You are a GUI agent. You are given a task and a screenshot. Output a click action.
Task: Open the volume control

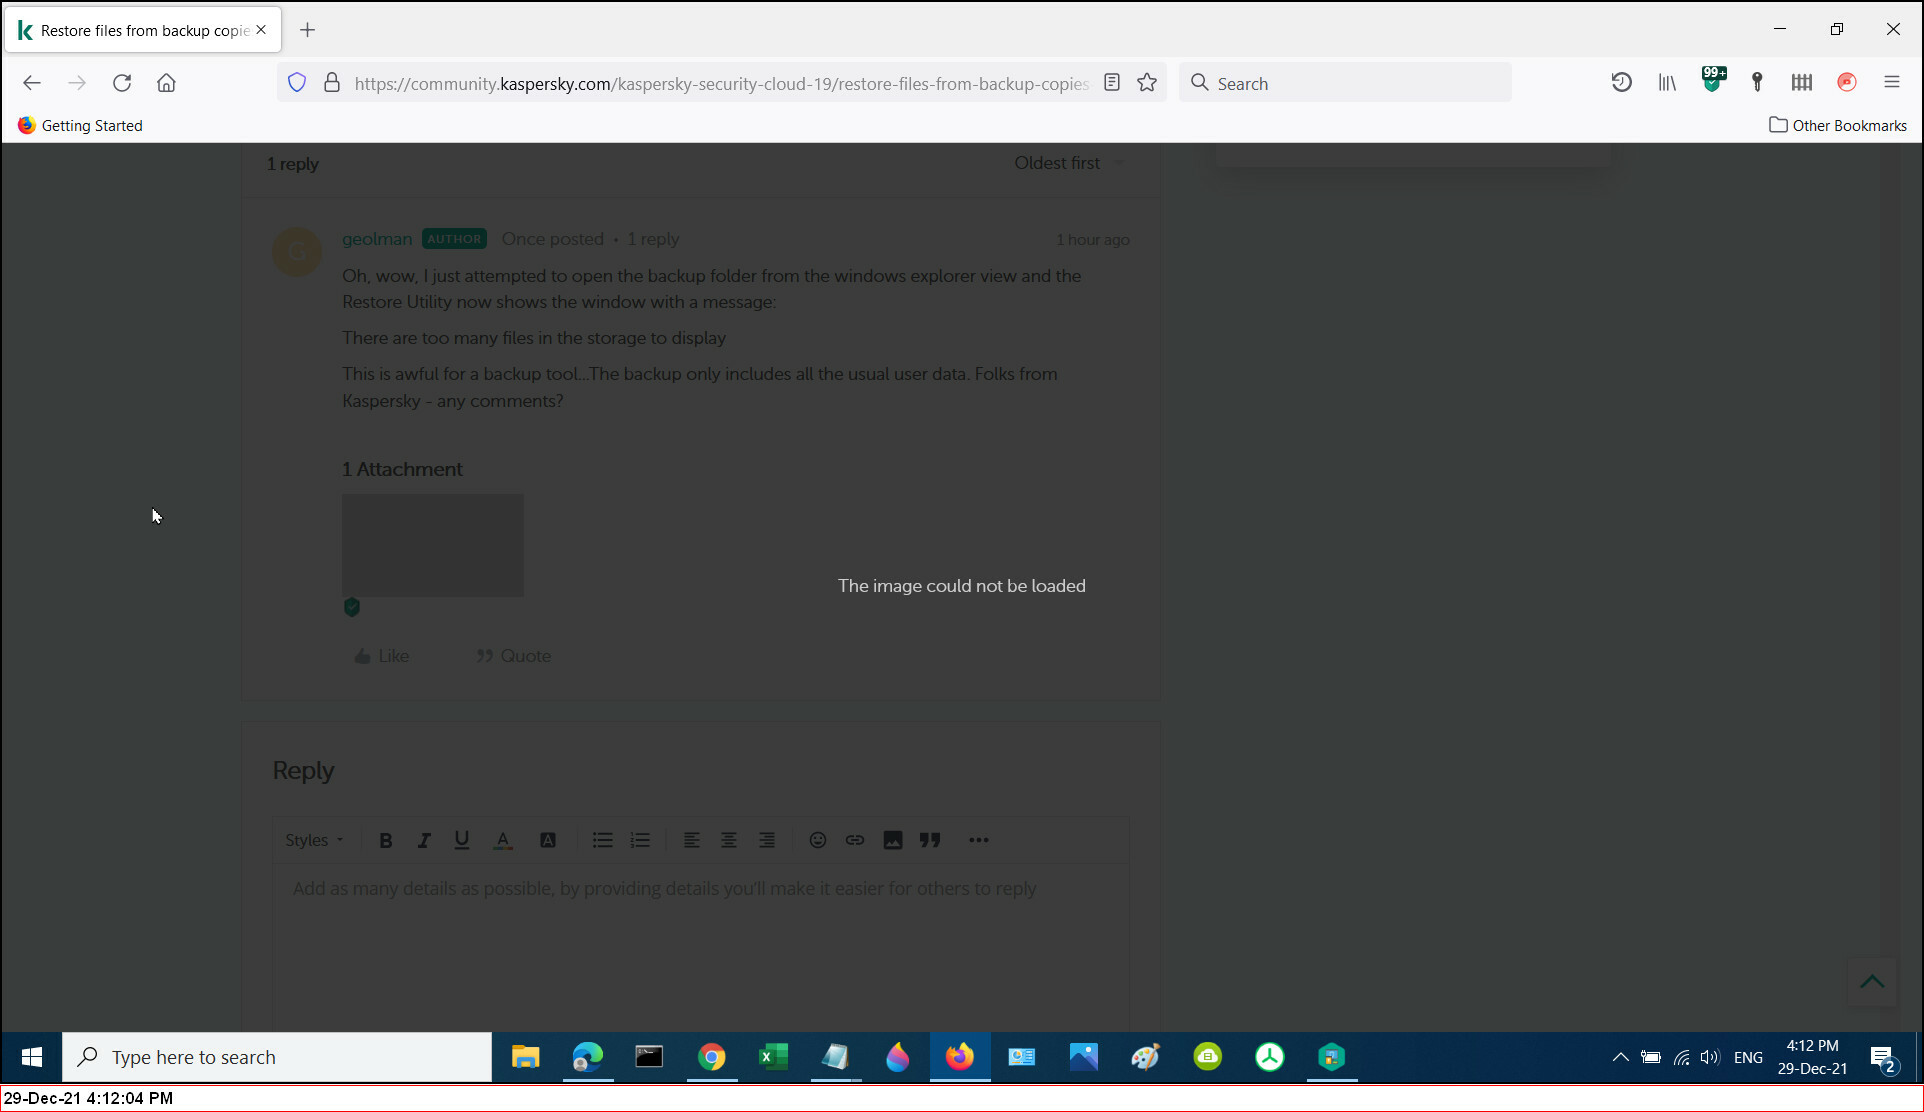1710,1057
